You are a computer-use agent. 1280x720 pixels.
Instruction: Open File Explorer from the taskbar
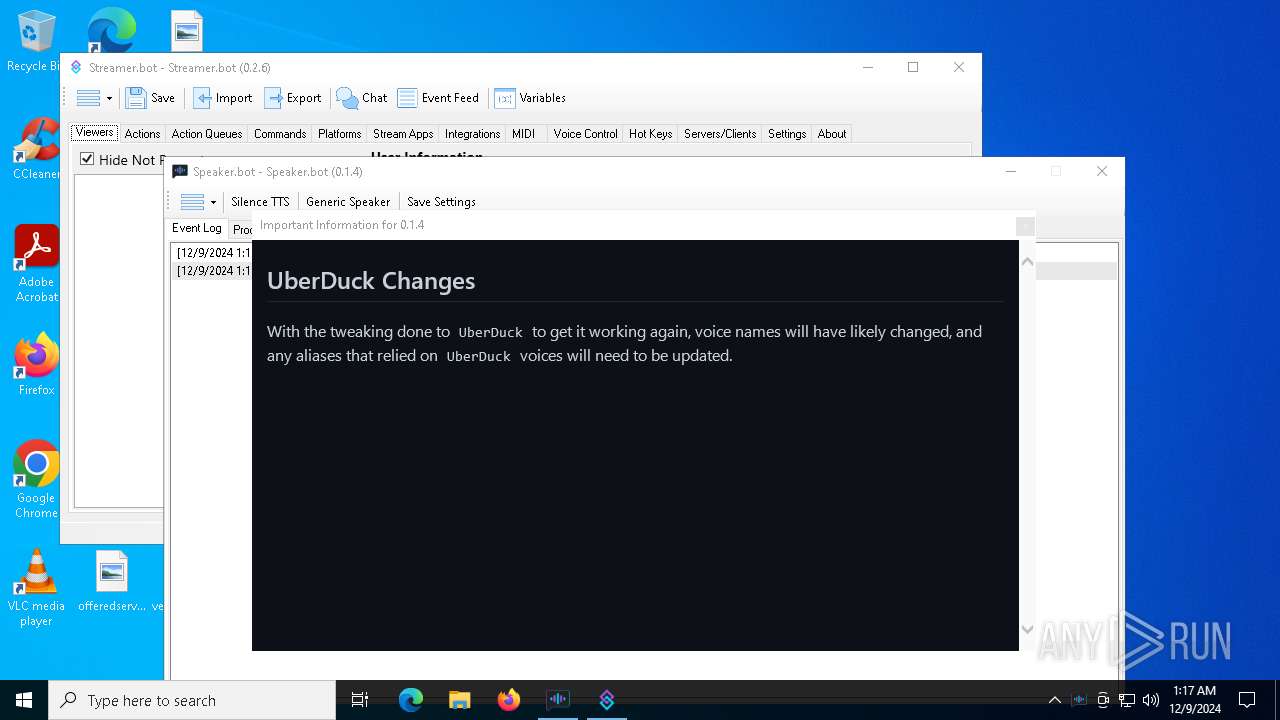tap(459, 700)
